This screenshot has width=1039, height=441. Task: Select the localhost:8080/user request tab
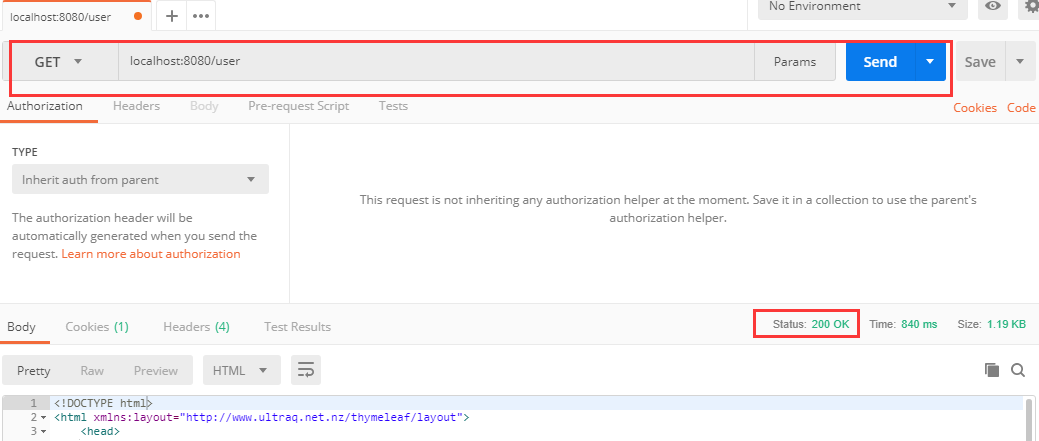coord(76,16)
